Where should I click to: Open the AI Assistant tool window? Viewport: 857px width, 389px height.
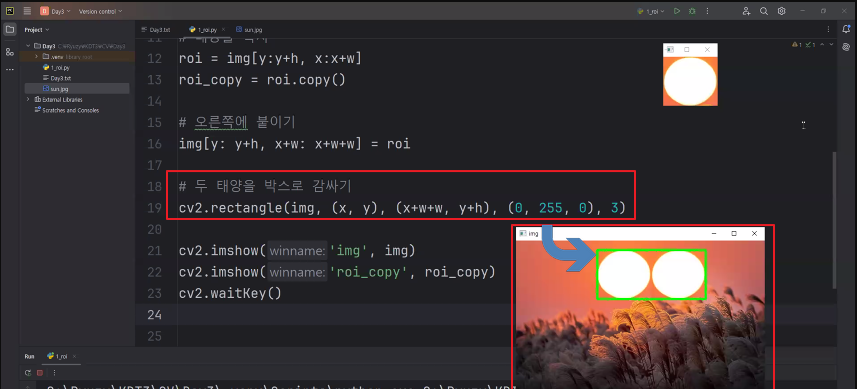coord(847,48)
